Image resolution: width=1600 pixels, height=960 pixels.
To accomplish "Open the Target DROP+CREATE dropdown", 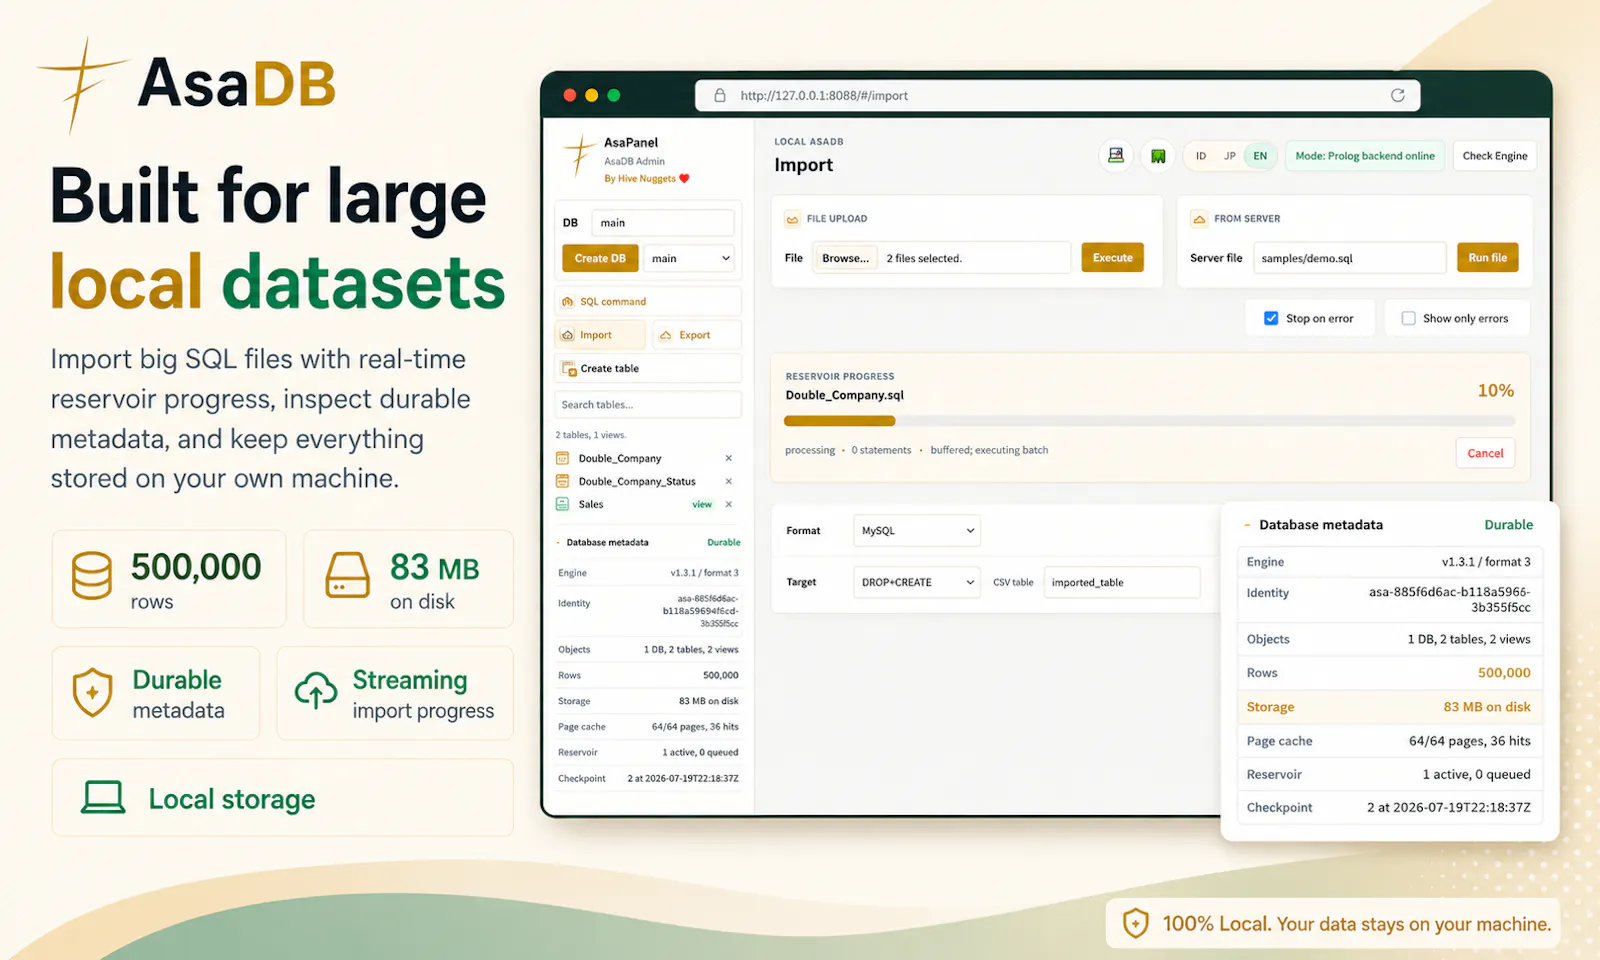I will point(916,582).
